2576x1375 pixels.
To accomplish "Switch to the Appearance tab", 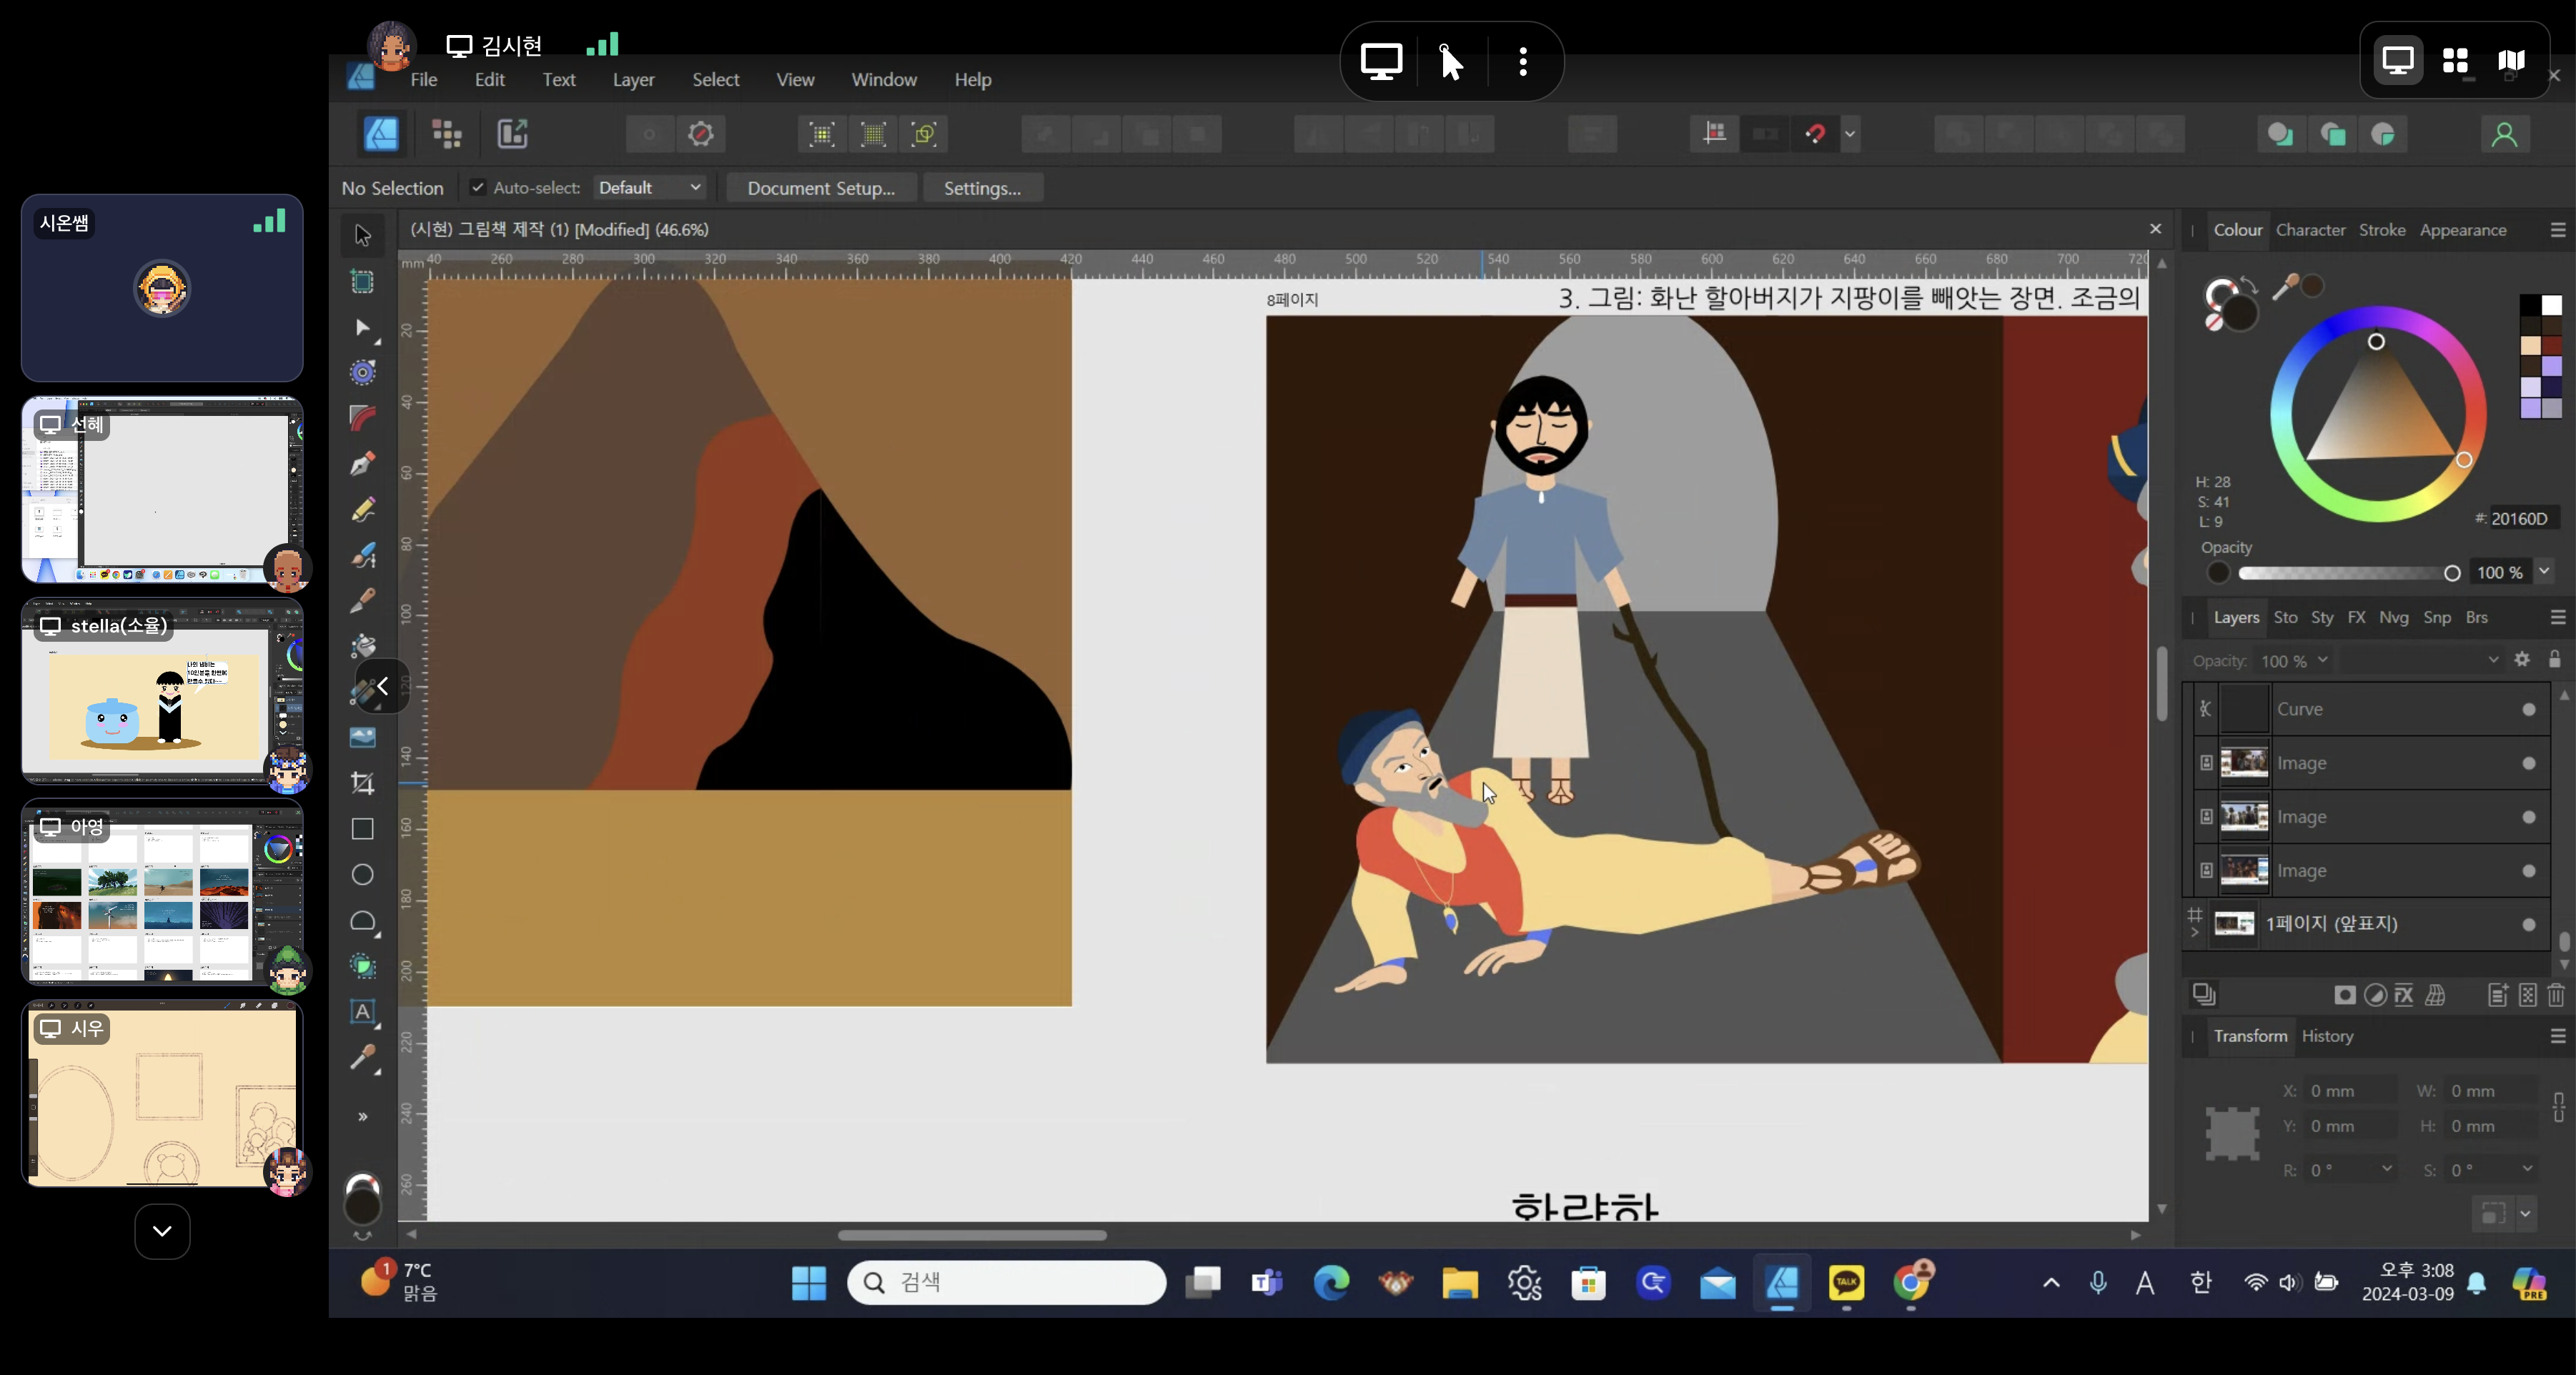I will (2463, 230).
